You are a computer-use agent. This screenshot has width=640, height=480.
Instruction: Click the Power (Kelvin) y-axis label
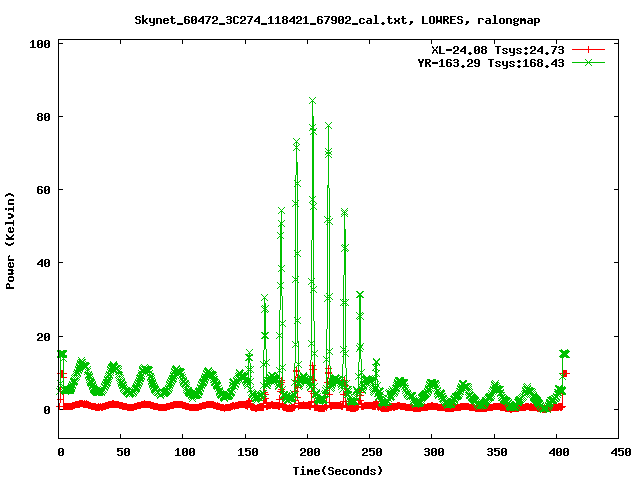click(x=10, y=241)
